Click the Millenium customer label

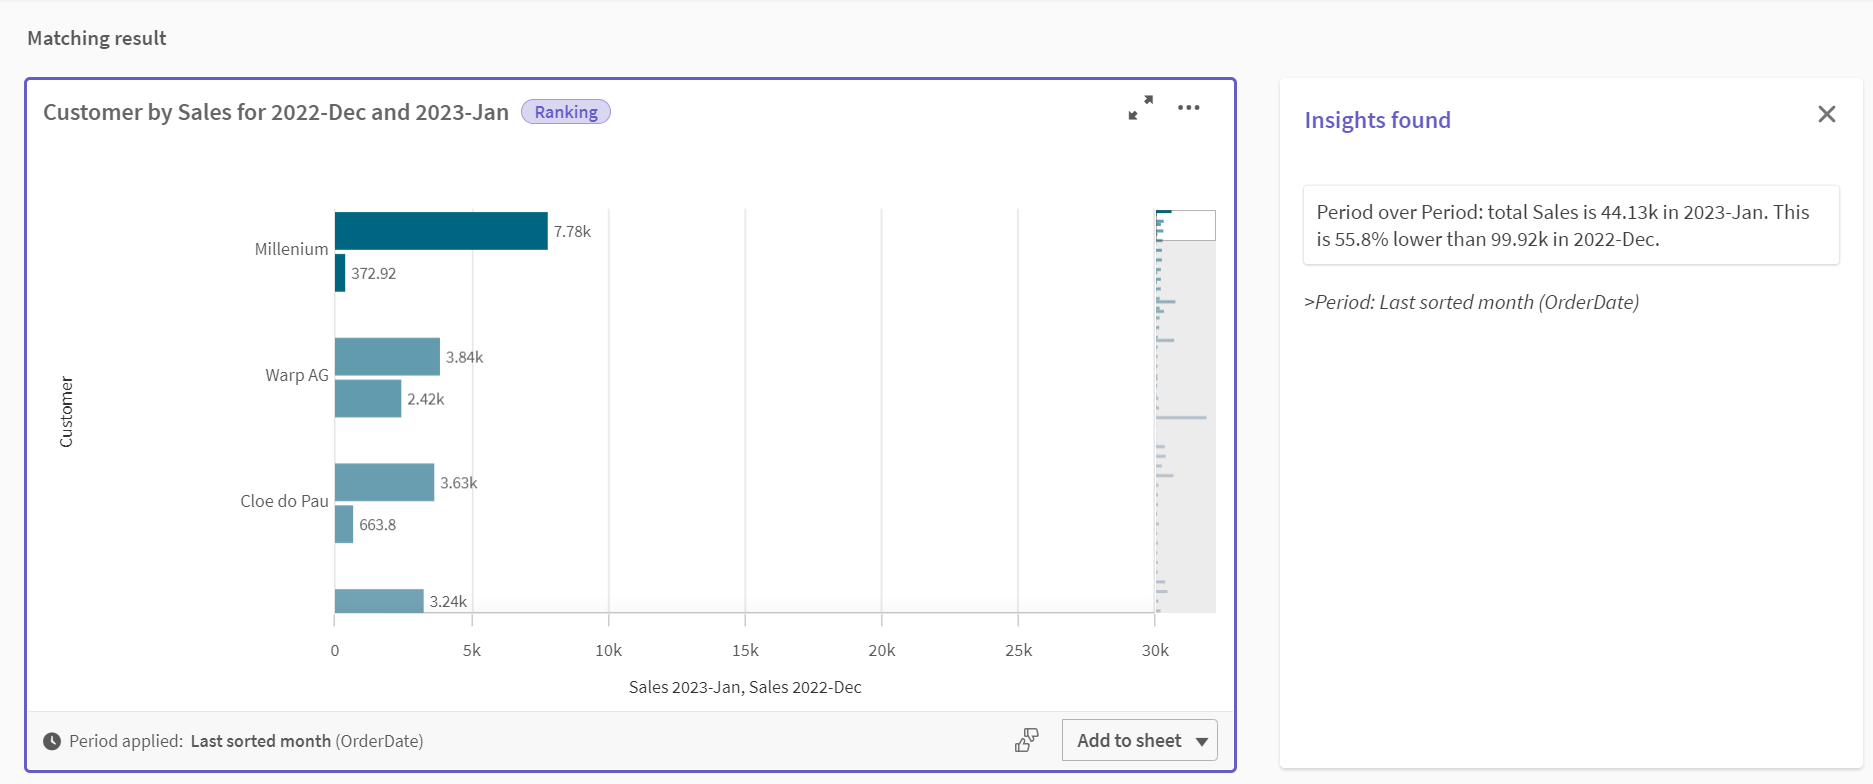pos(291,249)
